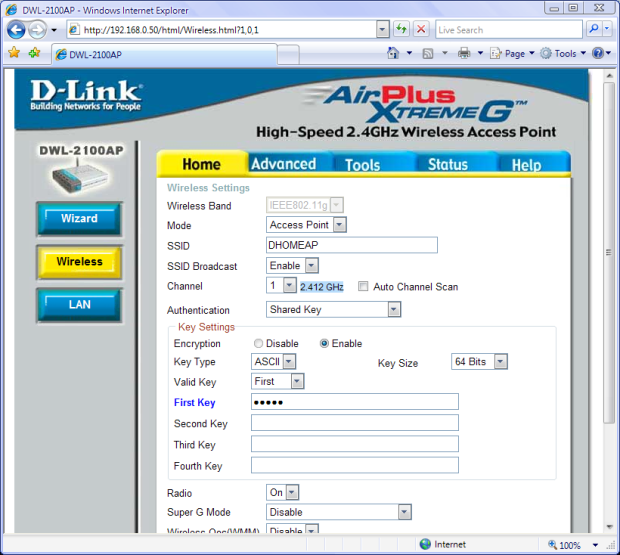
Task: Click the Internet zone globe icon
Action: point(425,544)
